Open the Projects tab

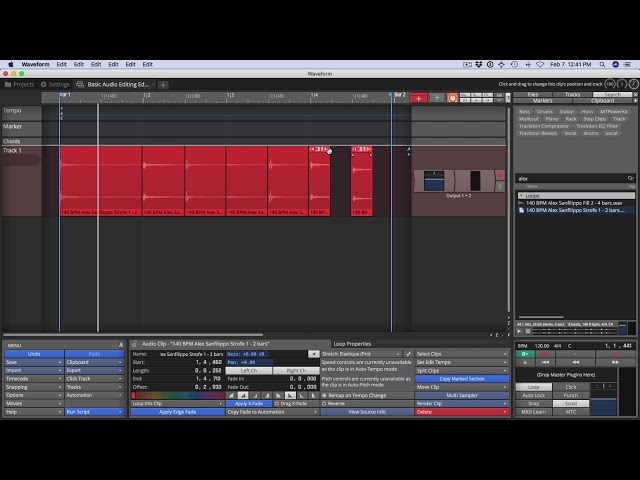tap(19, 84)
